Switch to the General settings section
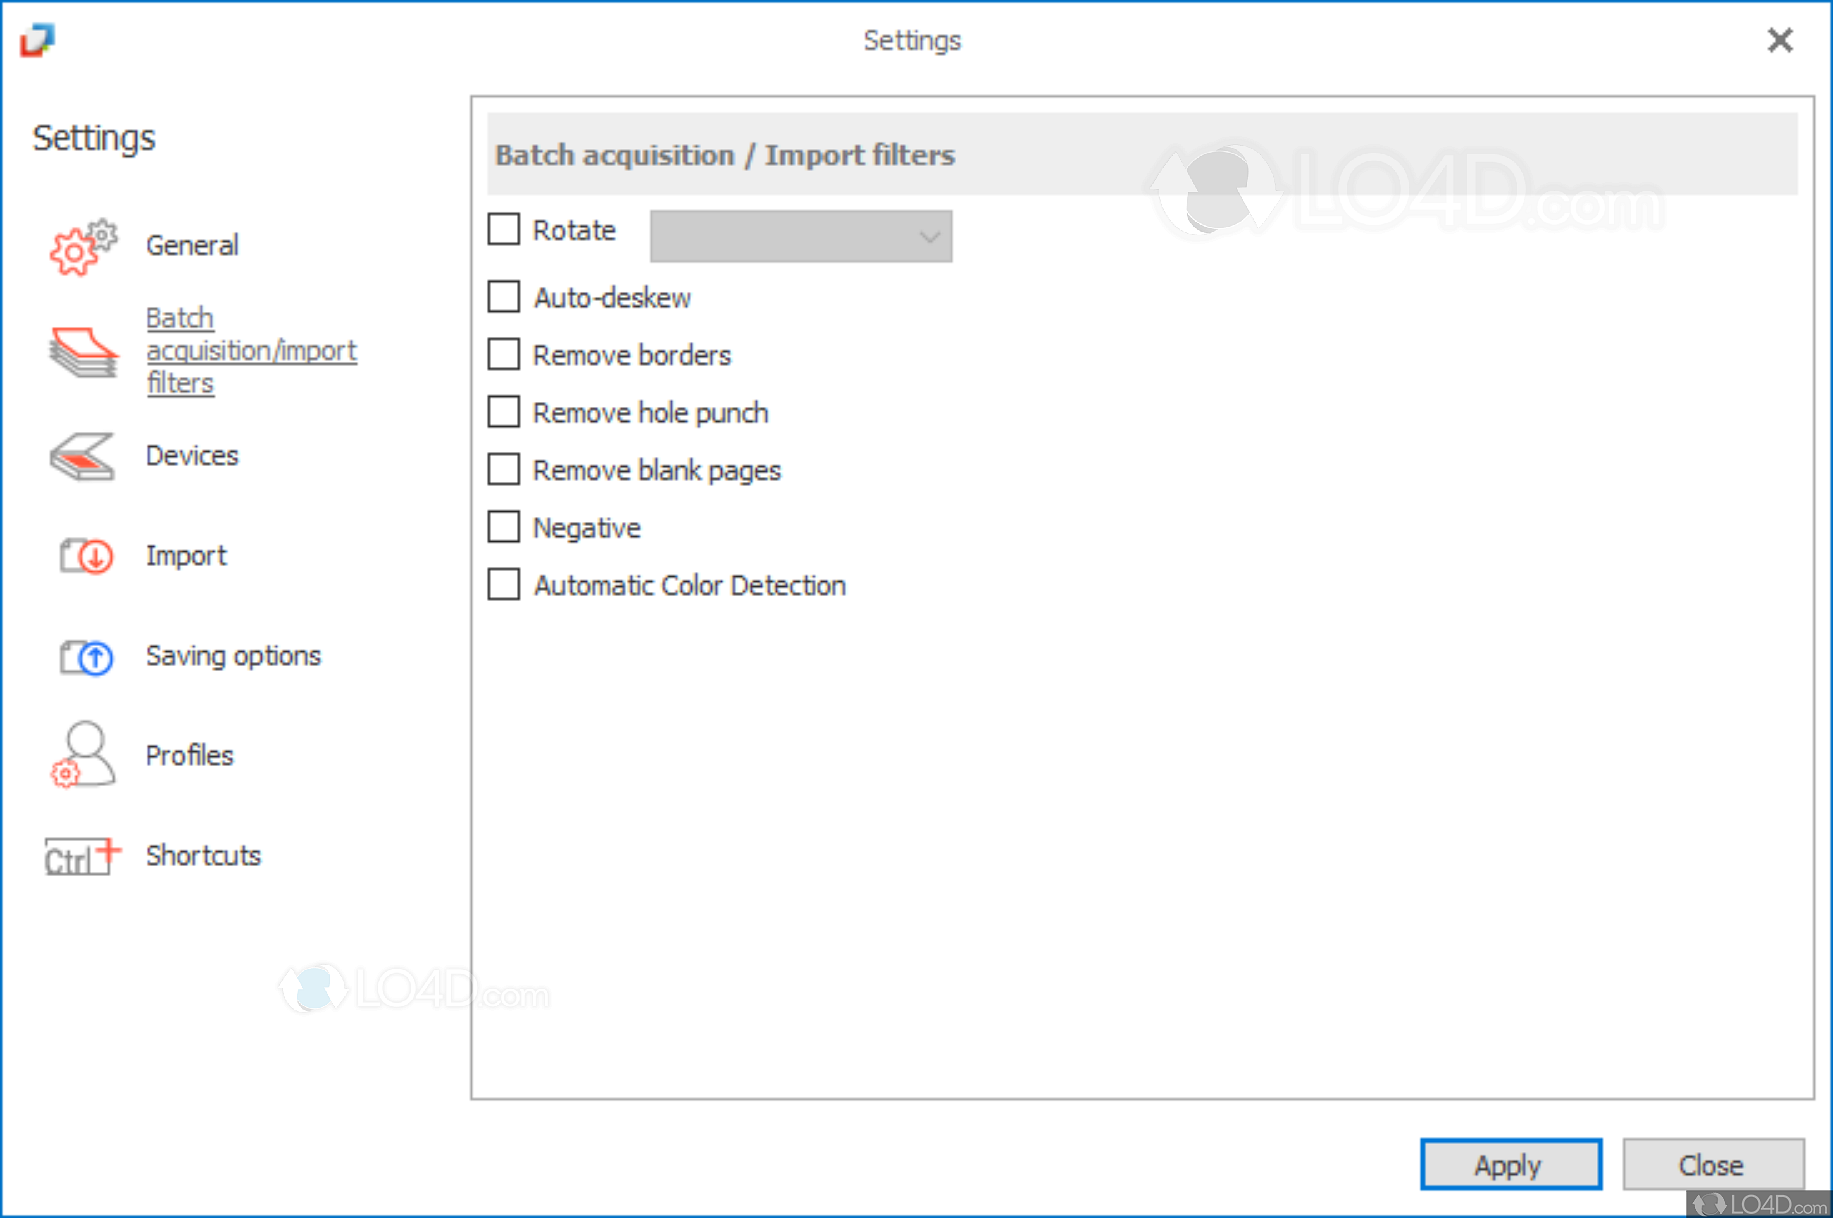This screenshot has height=1218, width=1833. (192, 245)
